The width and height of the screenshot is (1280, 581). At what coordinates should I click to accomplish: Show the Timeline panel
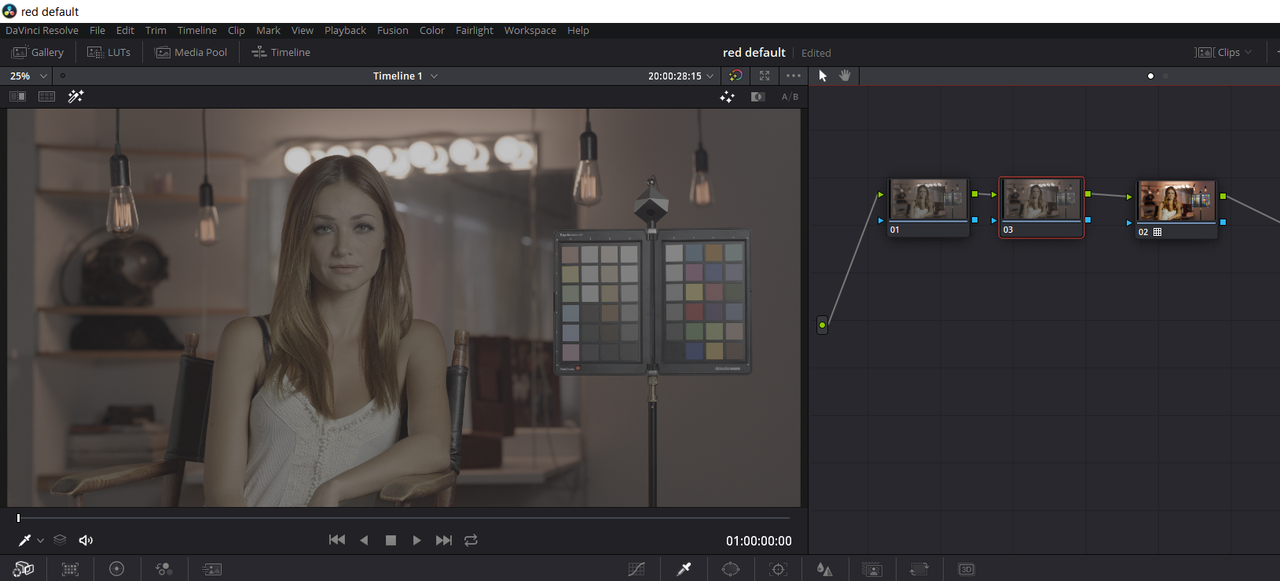[x=281, y=52]
